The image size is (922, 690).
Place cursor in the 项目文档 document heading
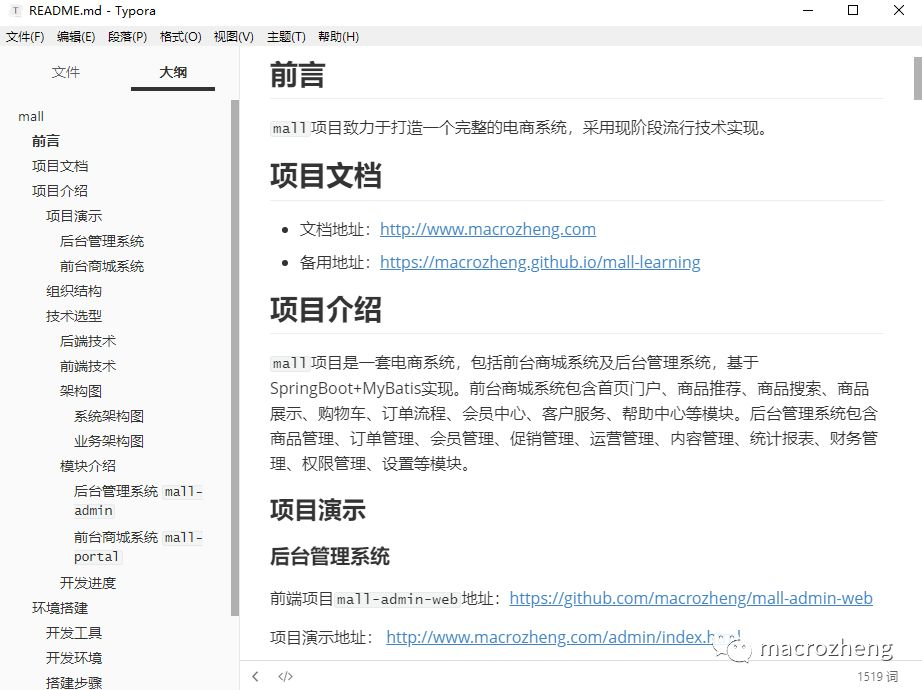326,175
